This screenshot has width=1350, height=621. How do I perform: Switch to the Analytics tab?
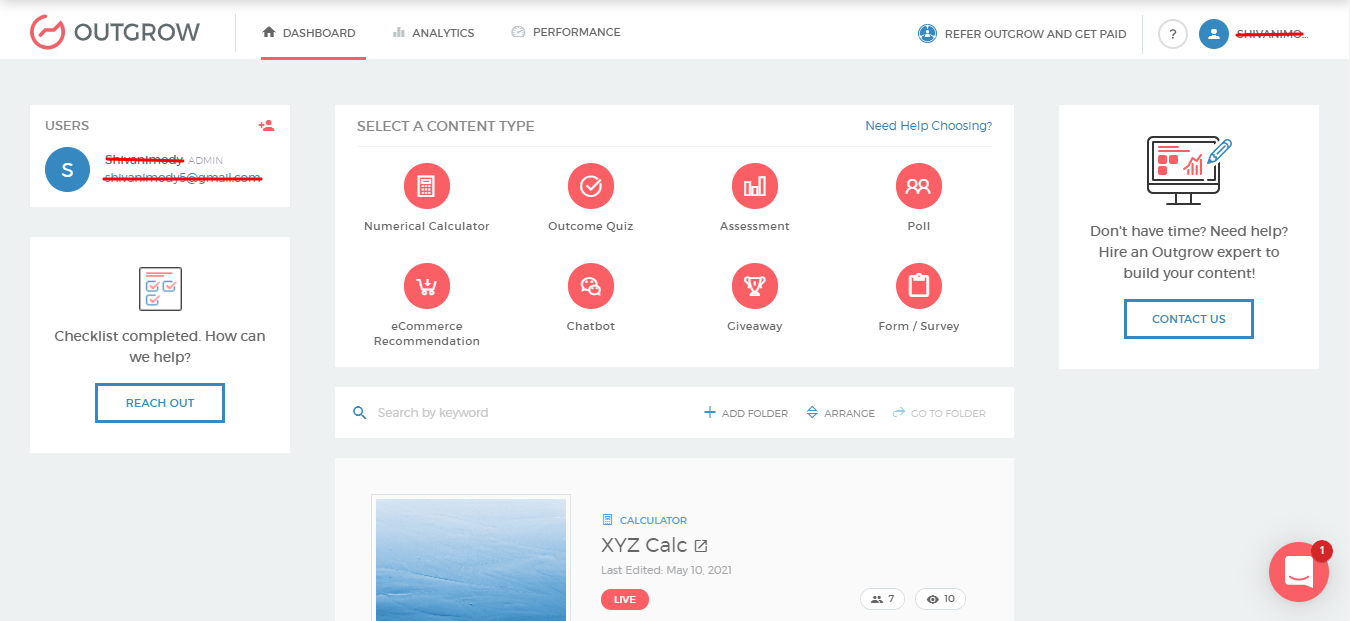tap(434, 33)
